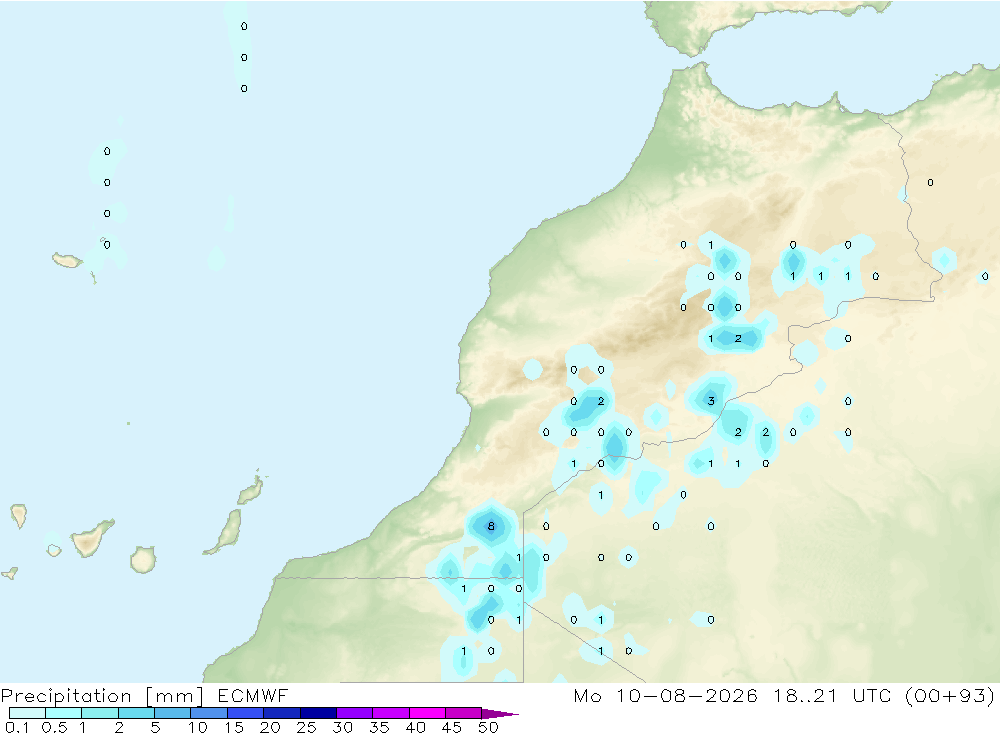The width and height of the screenshot is (1000, 733).
Task: Click the legend swatch between 35 and 40
Action: 390,713
